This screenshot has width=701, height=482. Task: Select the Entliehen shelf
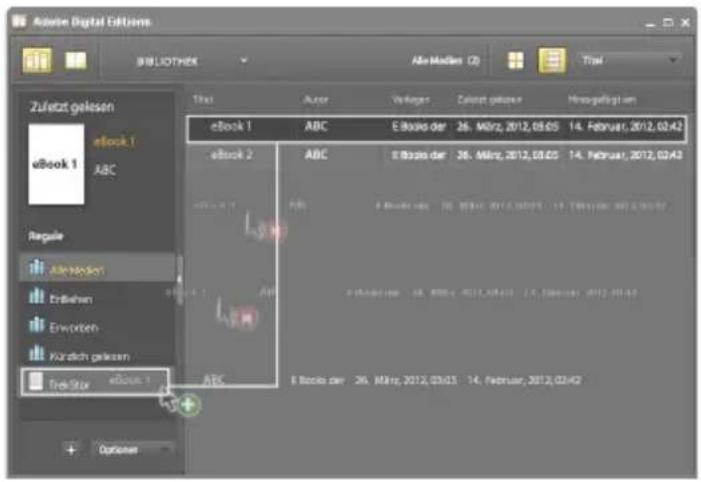pos(97,298)
